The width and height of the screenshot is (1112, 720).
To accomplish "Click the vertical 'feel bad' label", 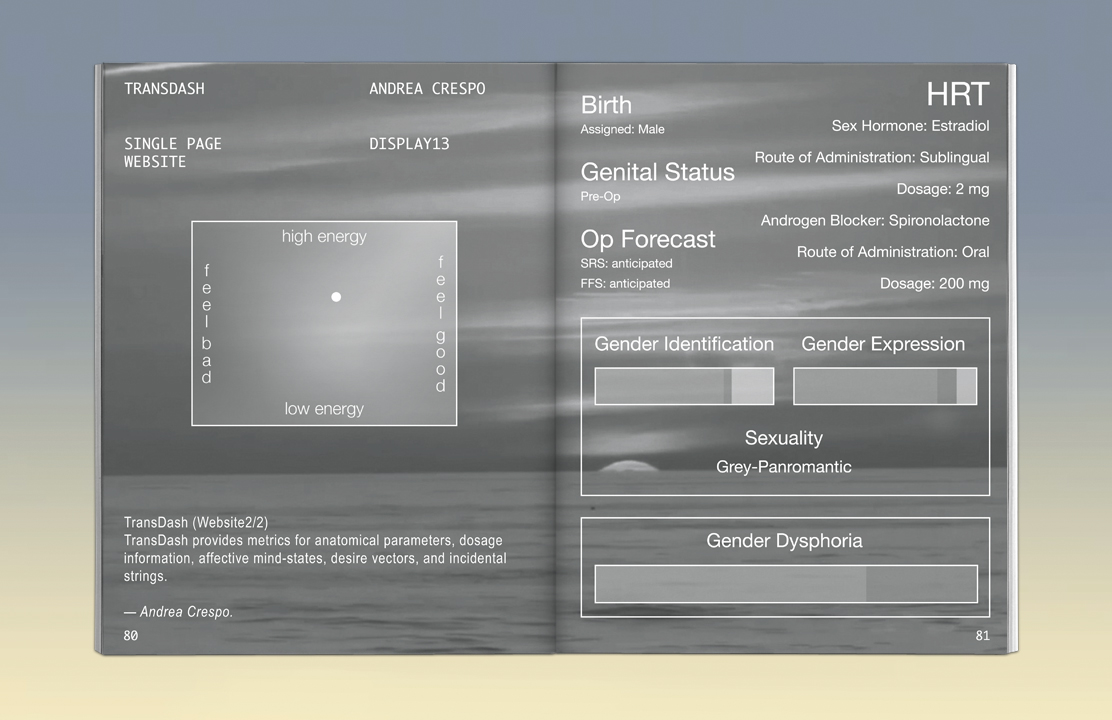I will (x=206, y=323).
